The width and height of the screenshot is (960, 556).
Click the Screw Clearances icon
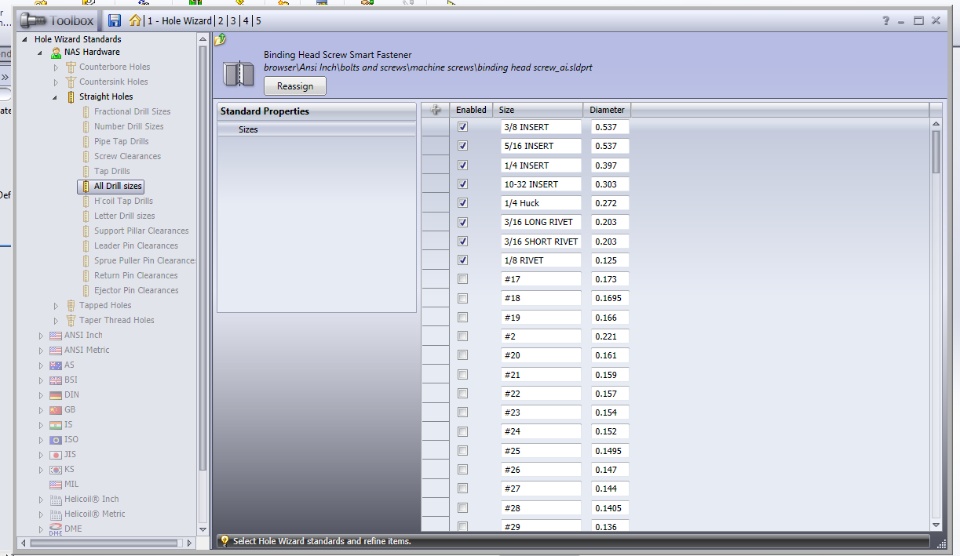[86, 156]
